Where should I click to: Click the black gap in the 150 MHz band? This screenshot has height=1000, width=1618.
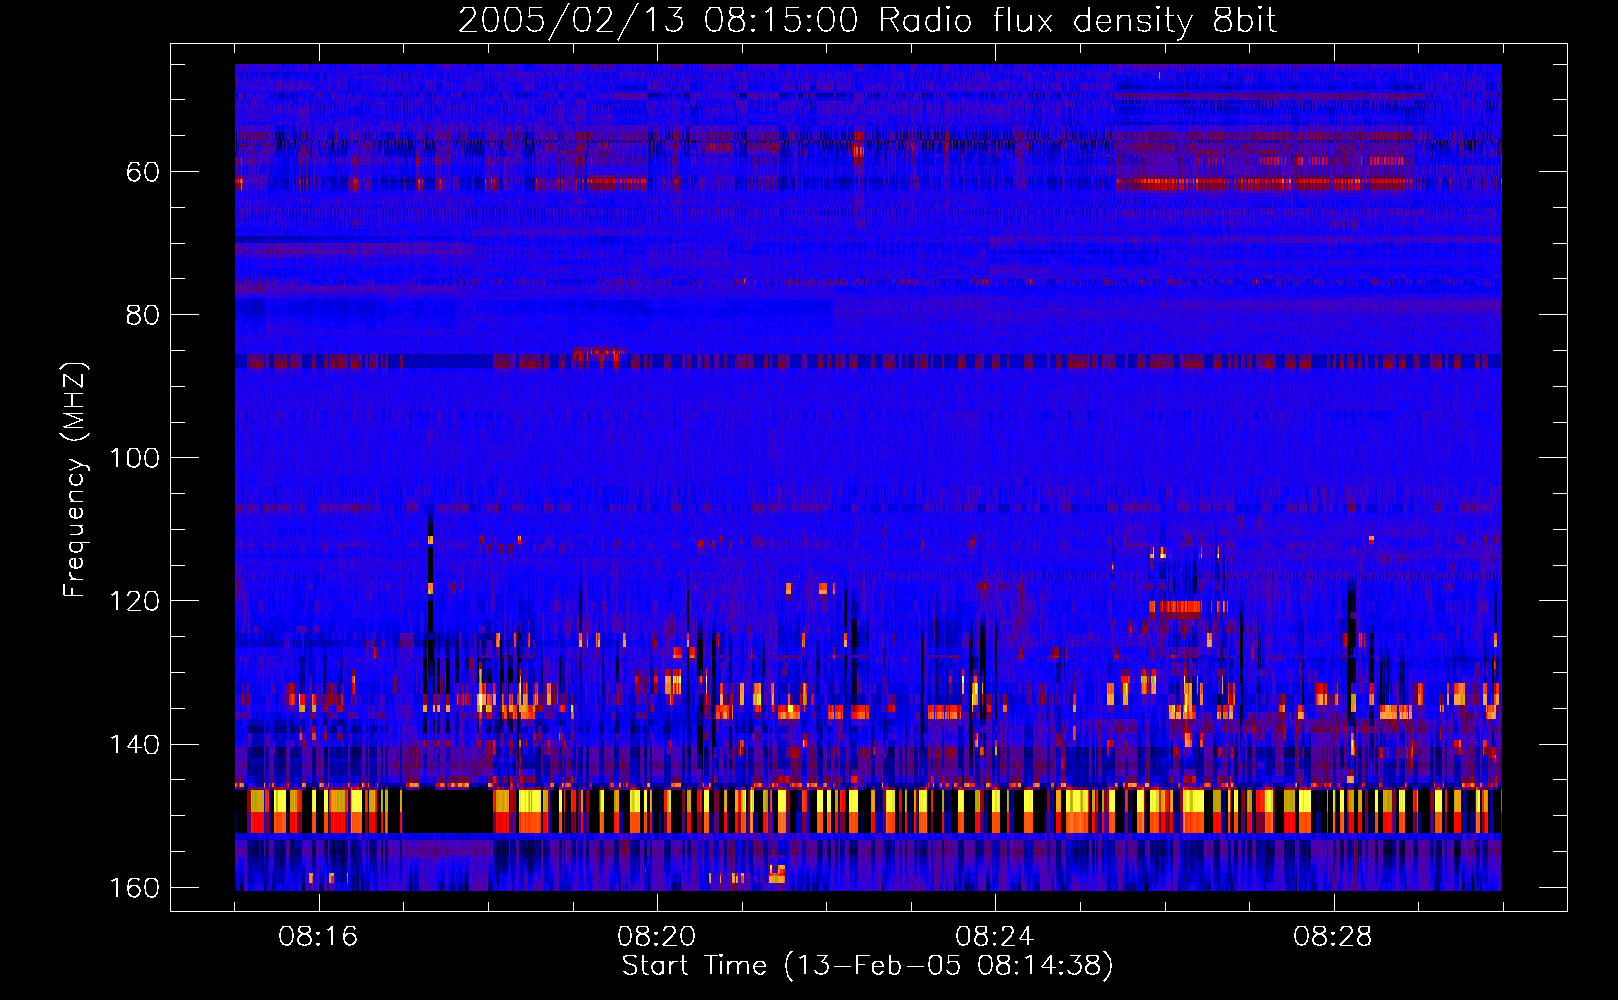click(447, 810)
